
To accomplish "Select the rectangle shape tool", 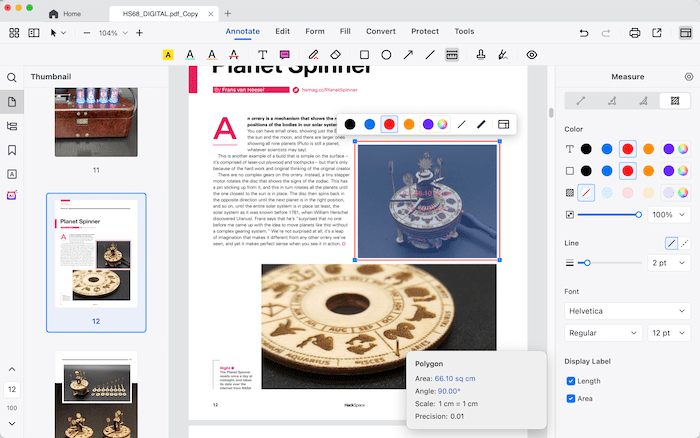I will [364, 54].
